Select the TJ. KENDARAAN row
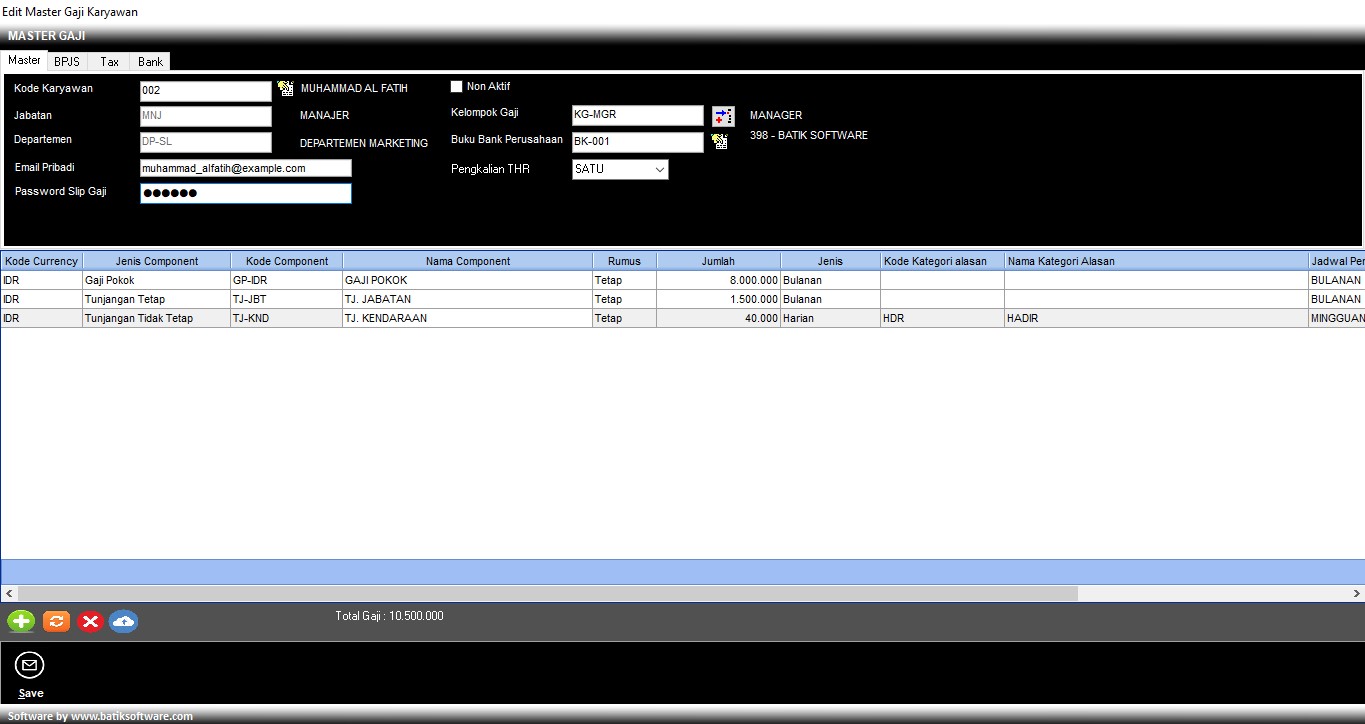Image resolution: width=1365 pixels, height=724 pixels. click(467, 318)
